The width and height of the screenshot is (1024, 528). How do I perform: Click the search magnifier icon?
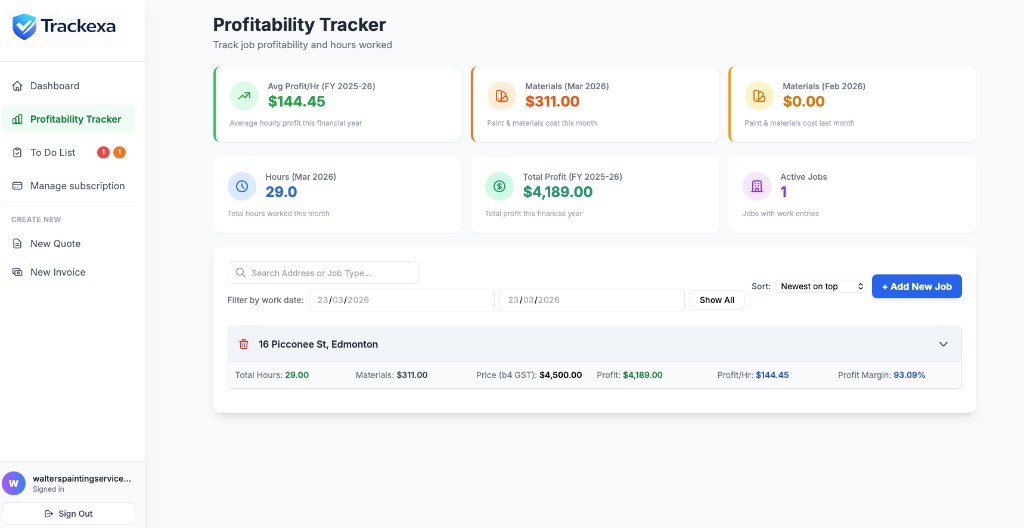[x=240, y=272]
